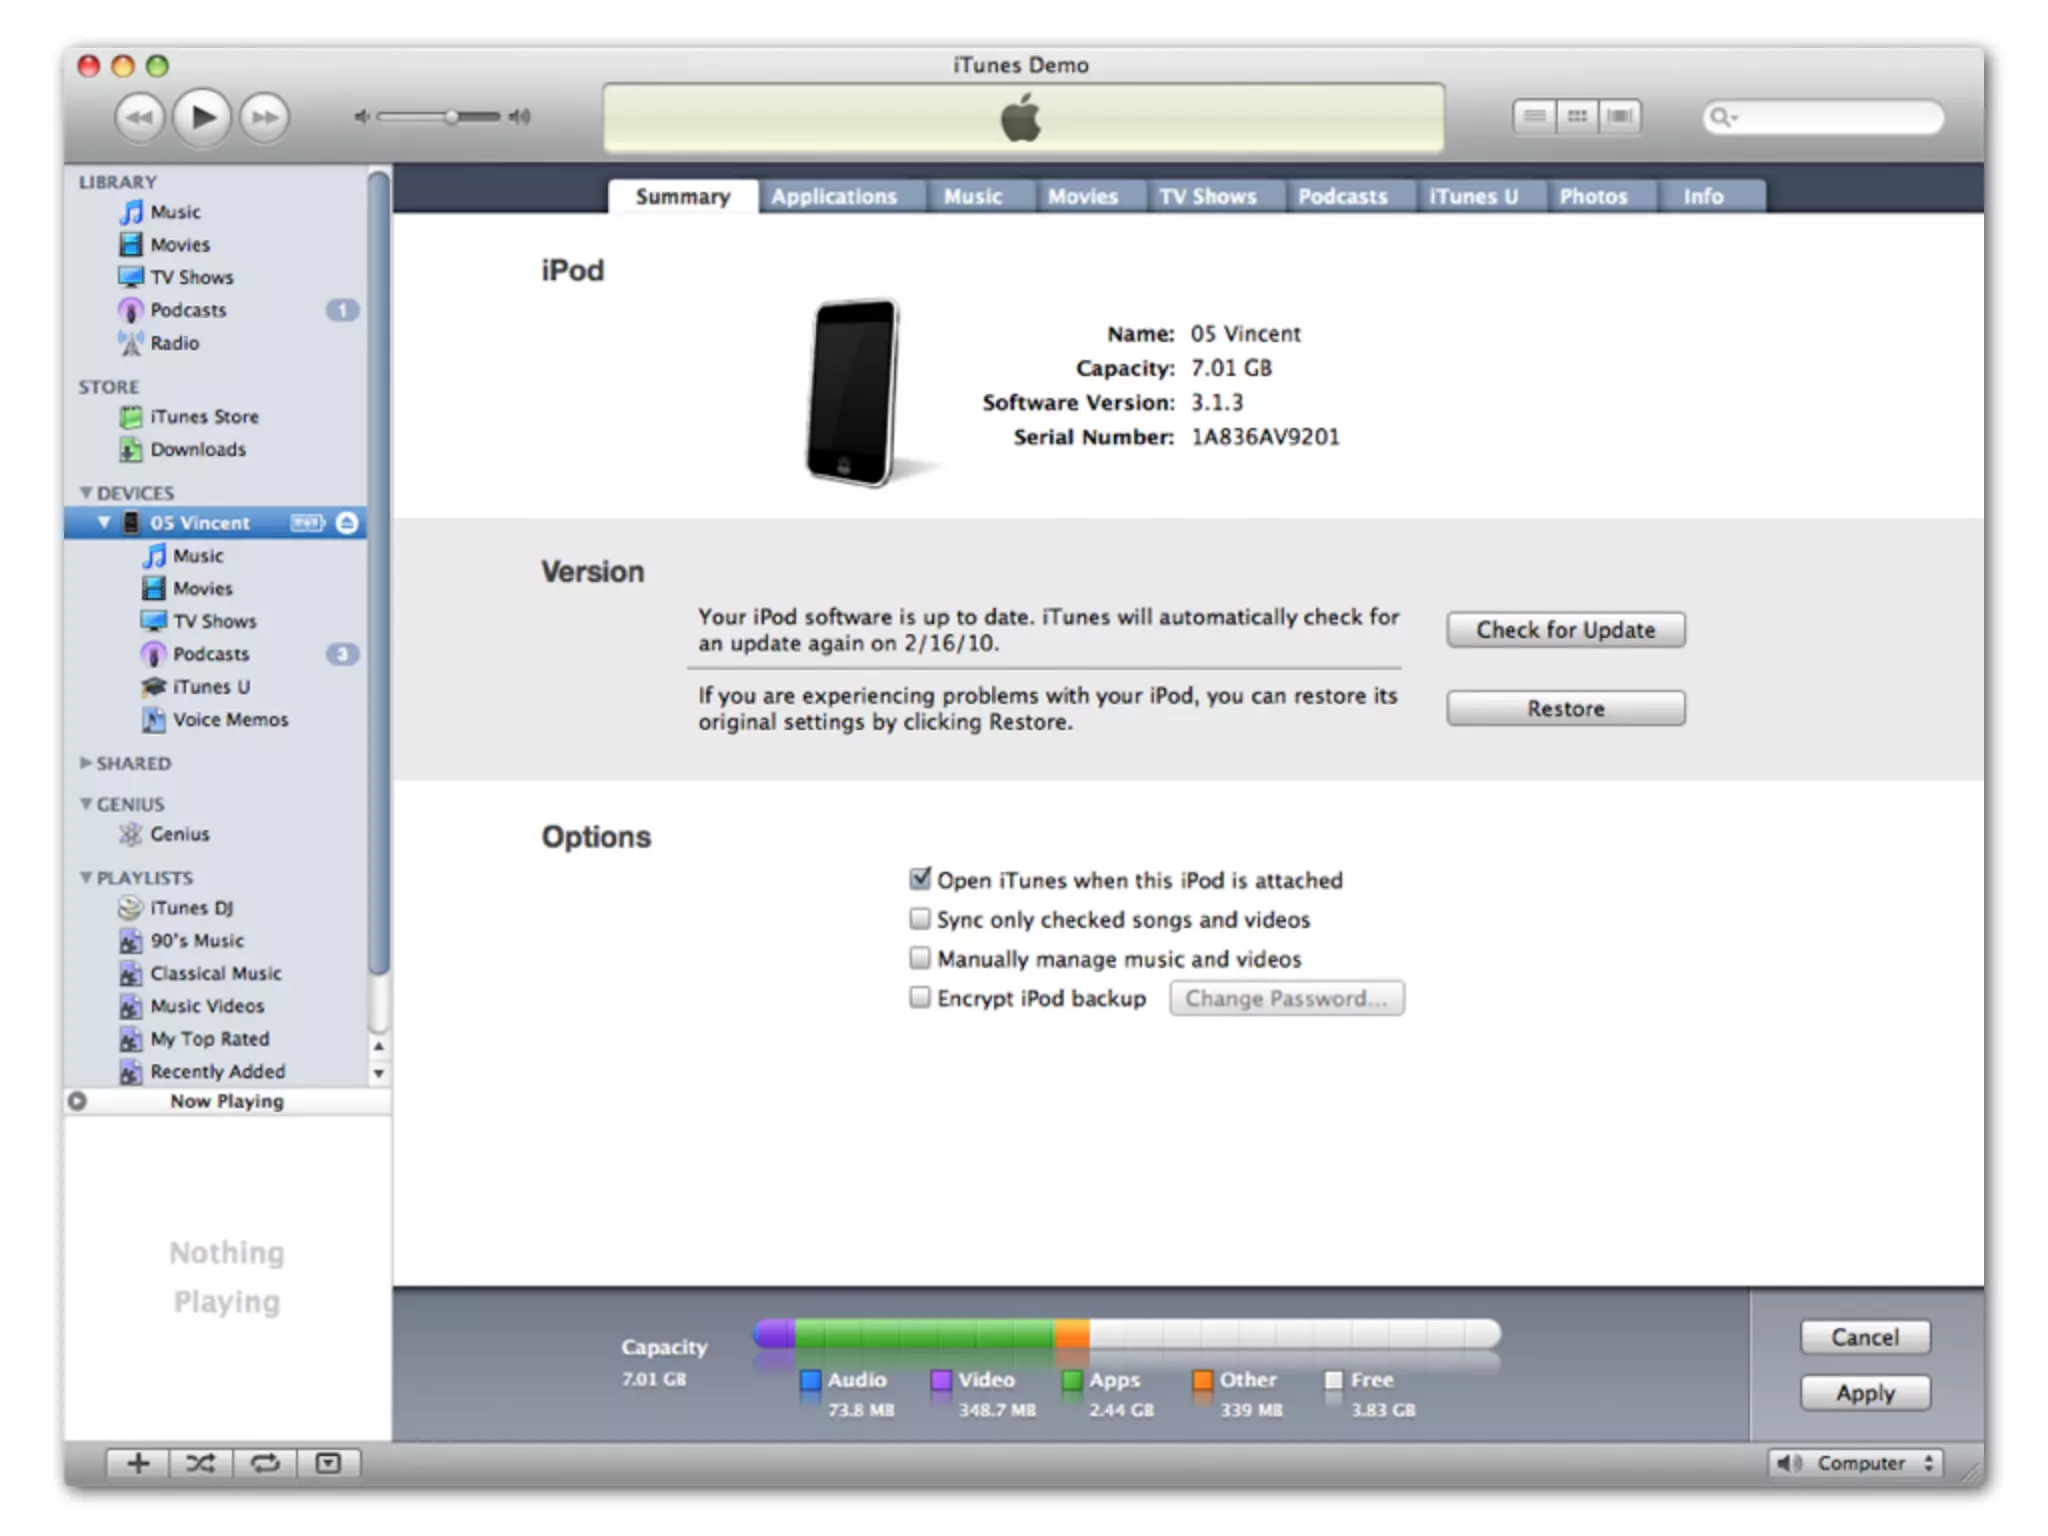
Task: Click the Check for Update button
Action: [x=1565, y=630]
